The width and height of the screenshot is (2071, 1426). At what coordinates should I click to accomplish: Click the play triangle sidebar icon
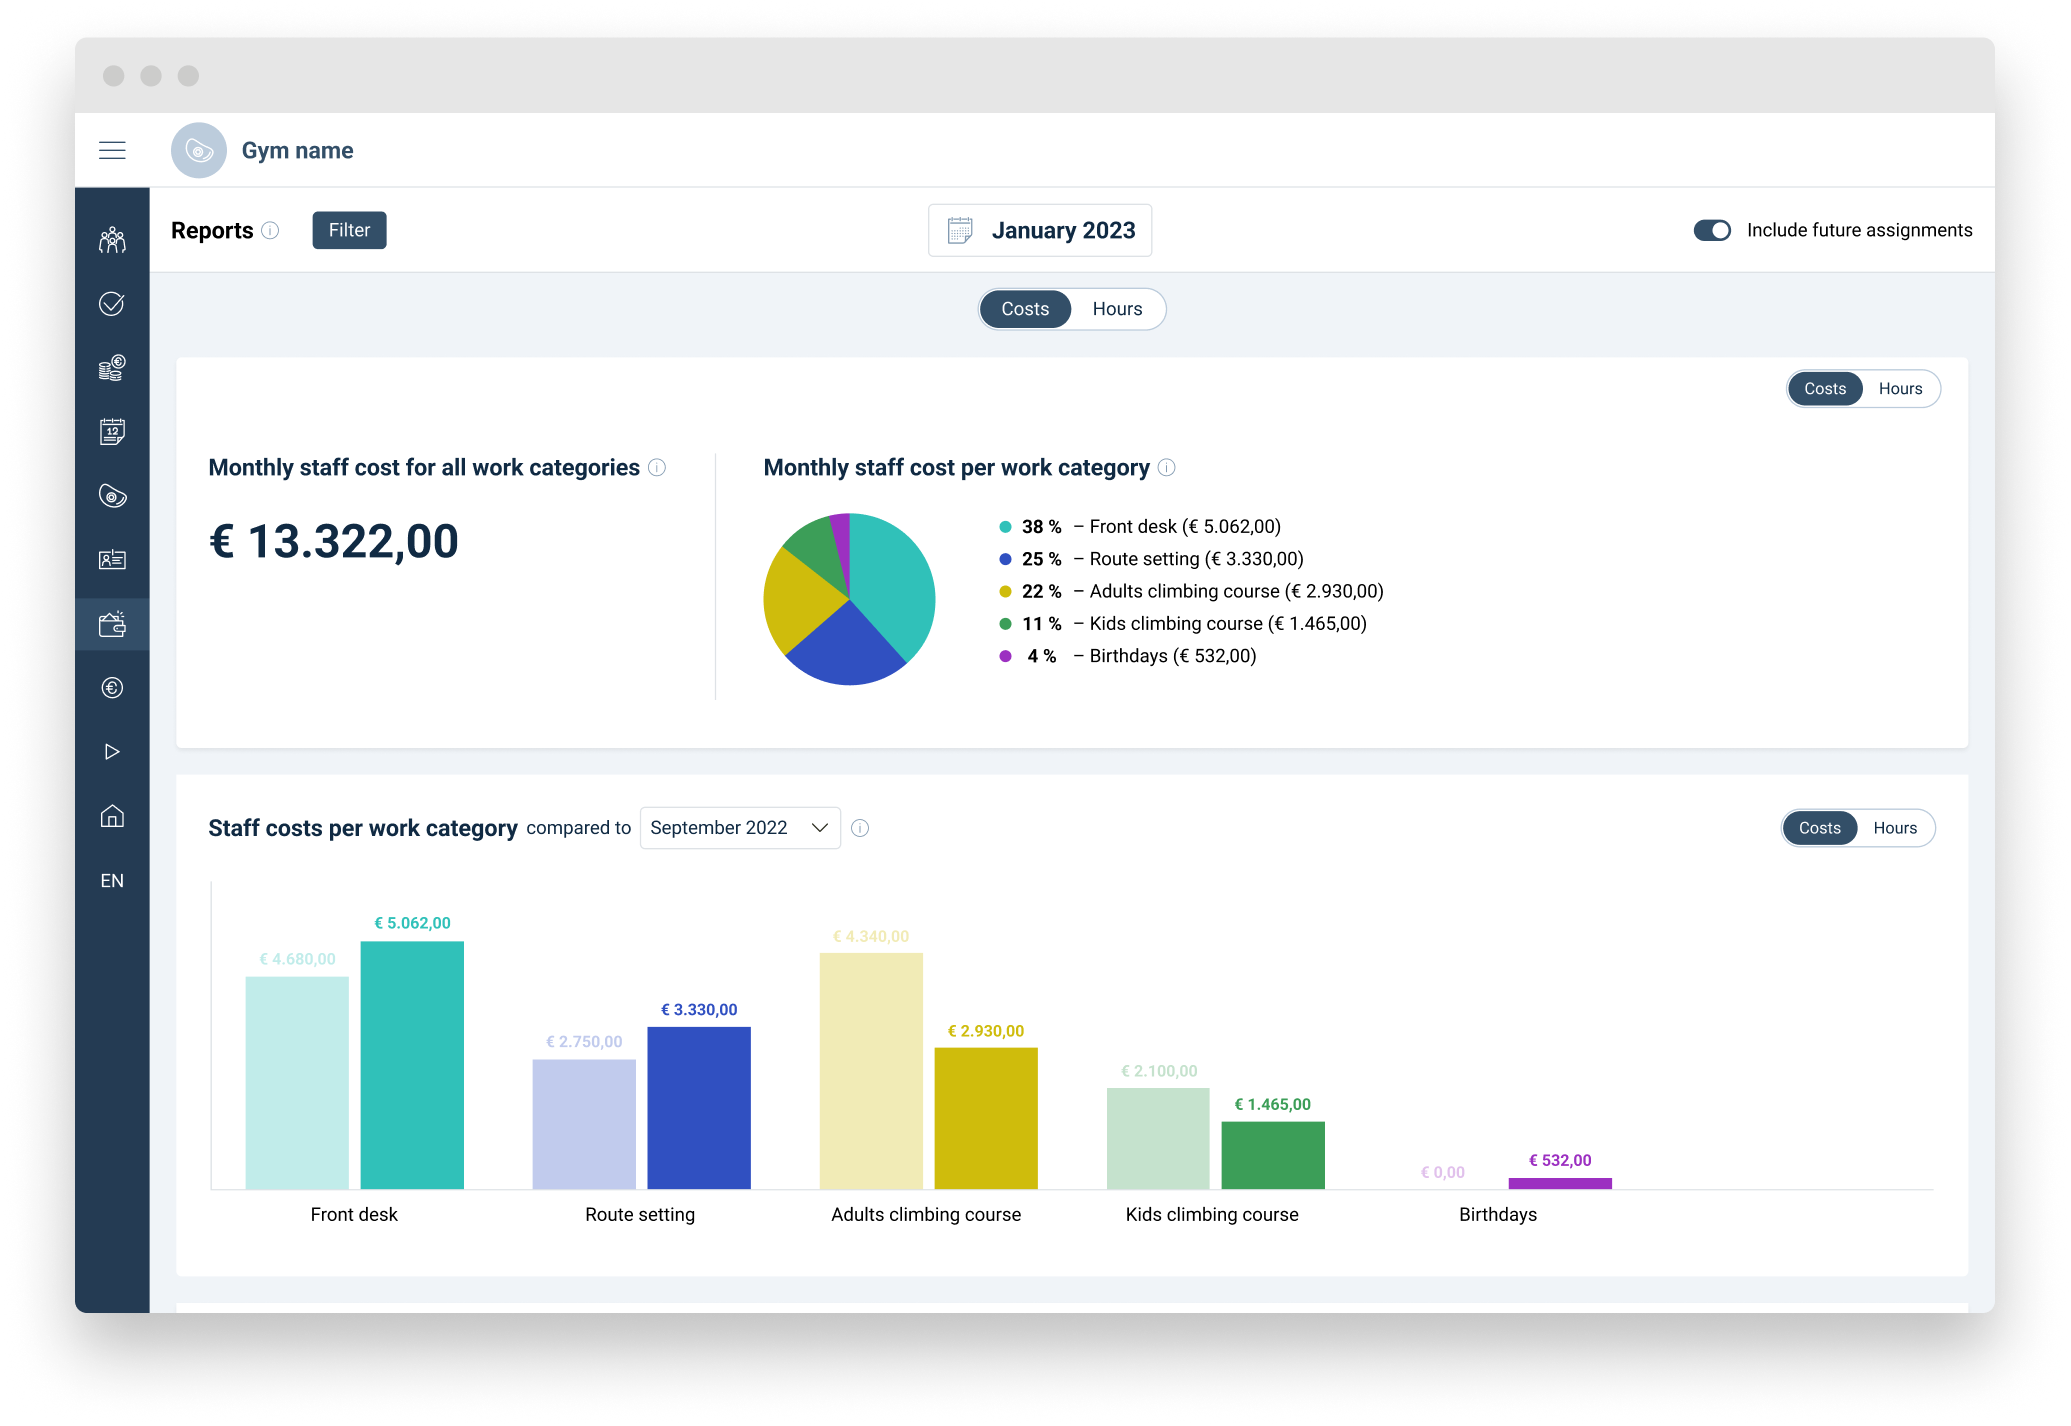click(x=112, y=752)
